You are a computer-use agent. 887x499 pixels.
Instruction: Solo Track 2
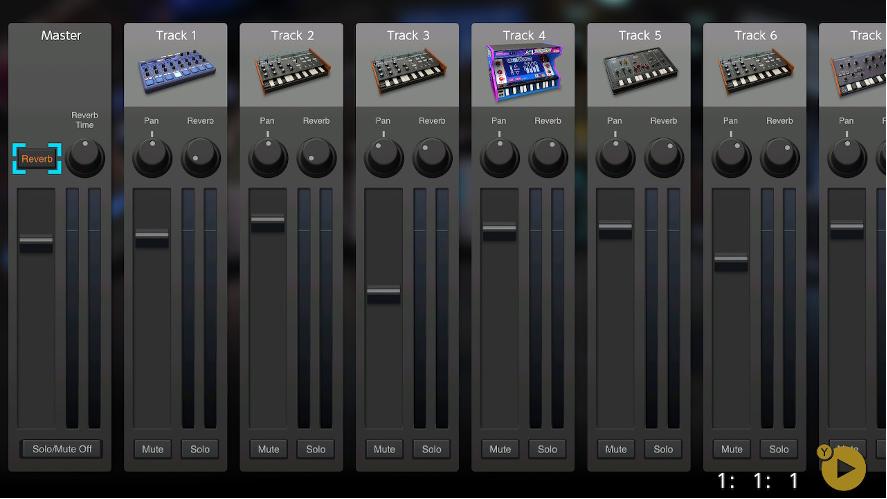pyautogui.click(x=316, y=449)
